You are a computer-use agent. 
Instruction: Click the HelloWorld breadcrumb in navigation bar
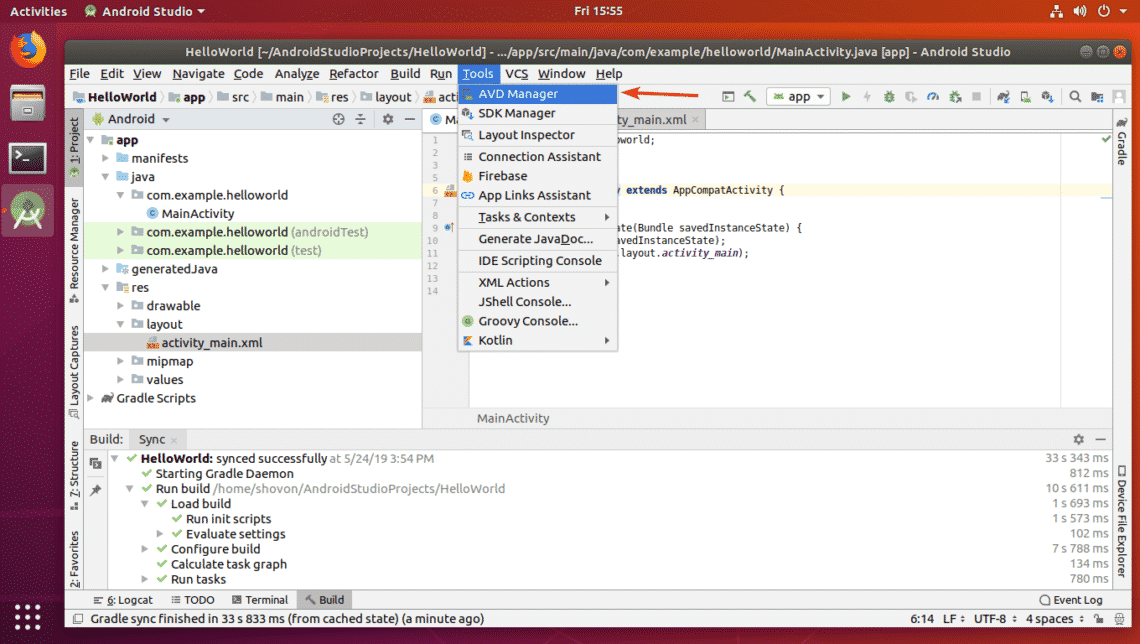click(115, 97)
